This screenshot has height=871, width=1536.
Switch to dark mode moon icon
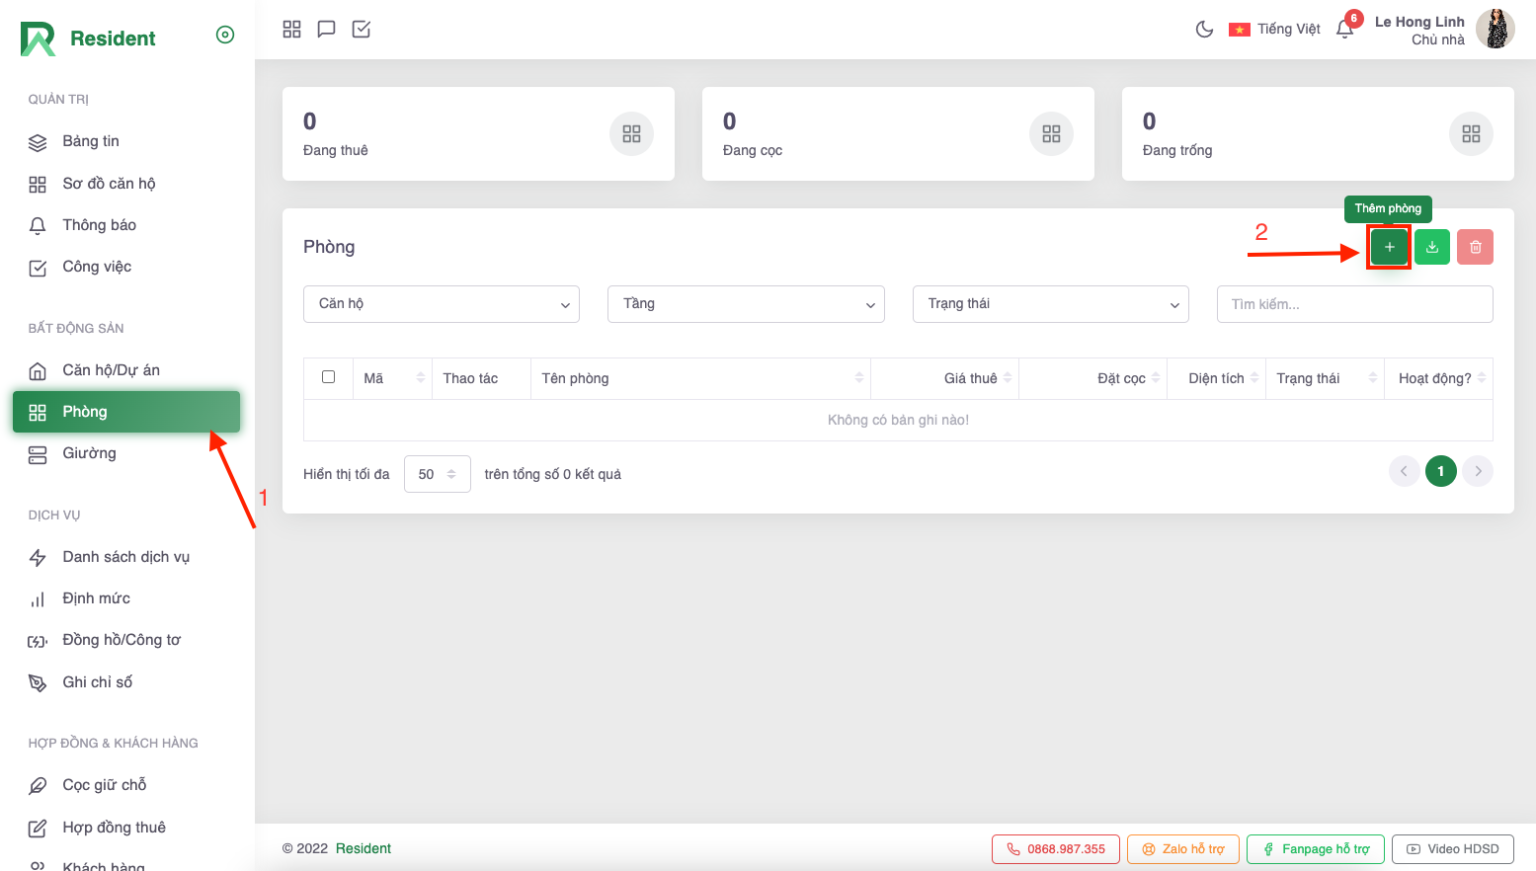pos(1204,29)
